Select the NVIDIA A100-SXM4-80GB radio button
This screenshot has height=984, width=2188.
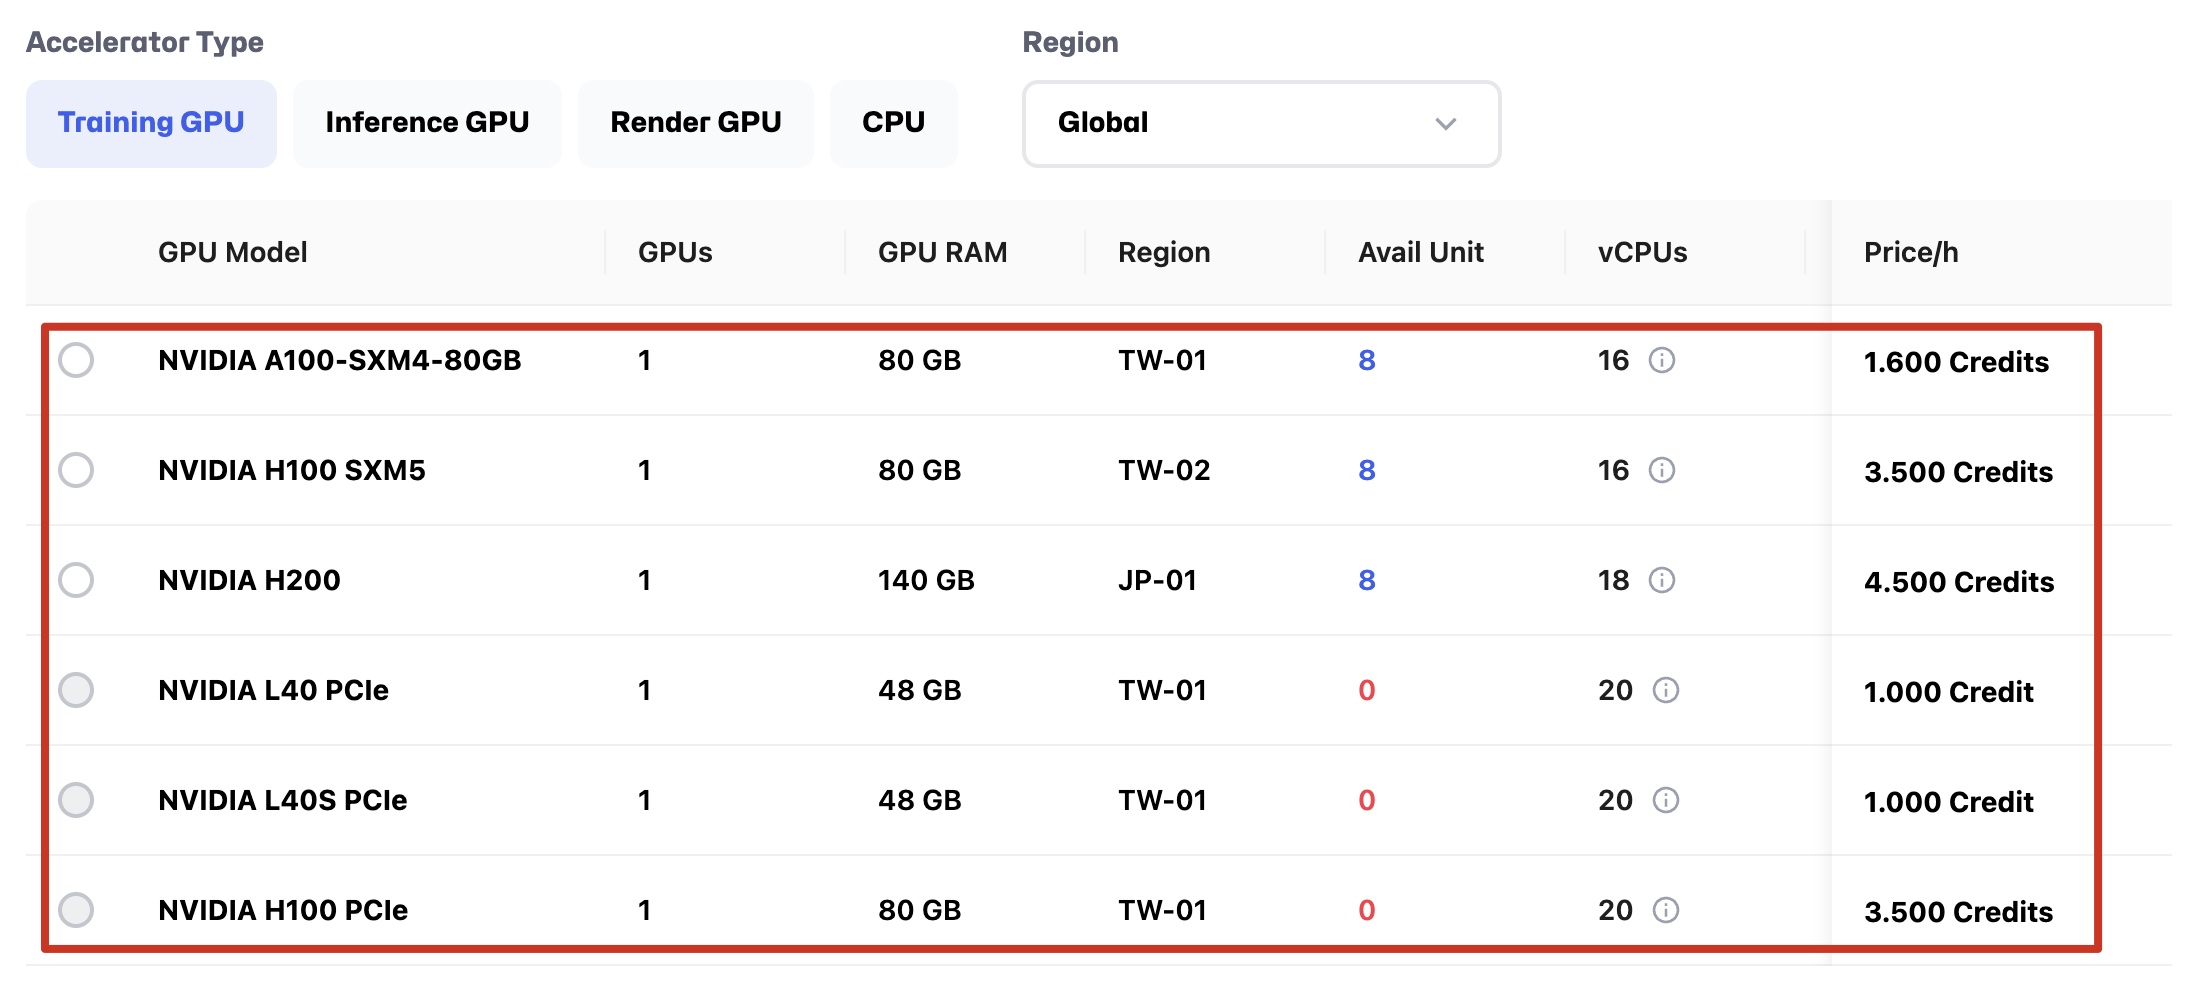coord(76,360)
